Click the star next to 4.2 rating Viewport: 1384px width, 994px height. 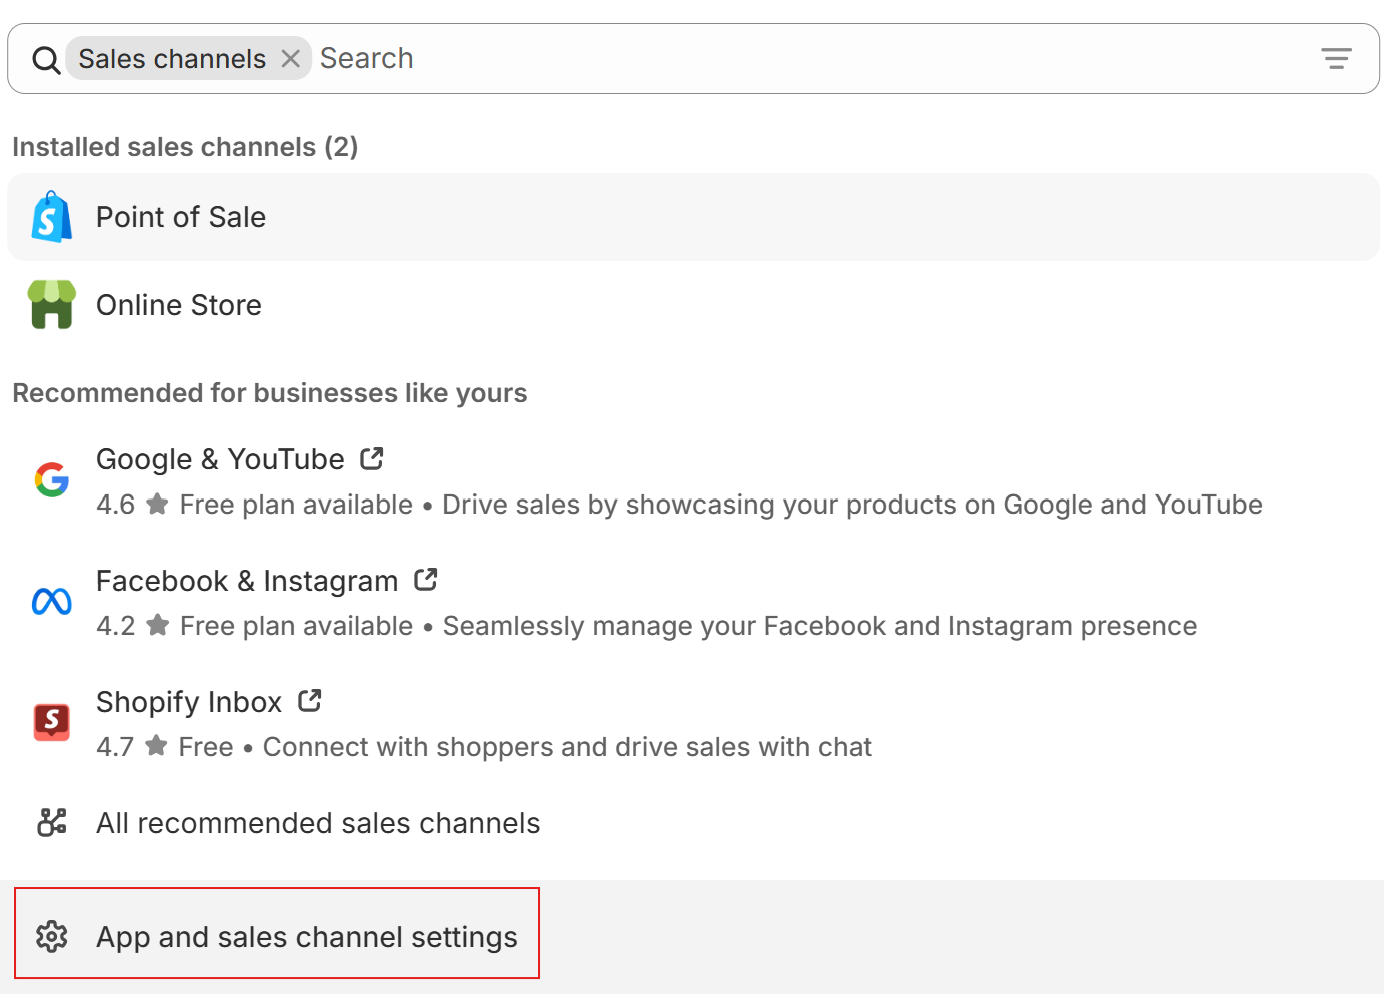pos(157,625)
